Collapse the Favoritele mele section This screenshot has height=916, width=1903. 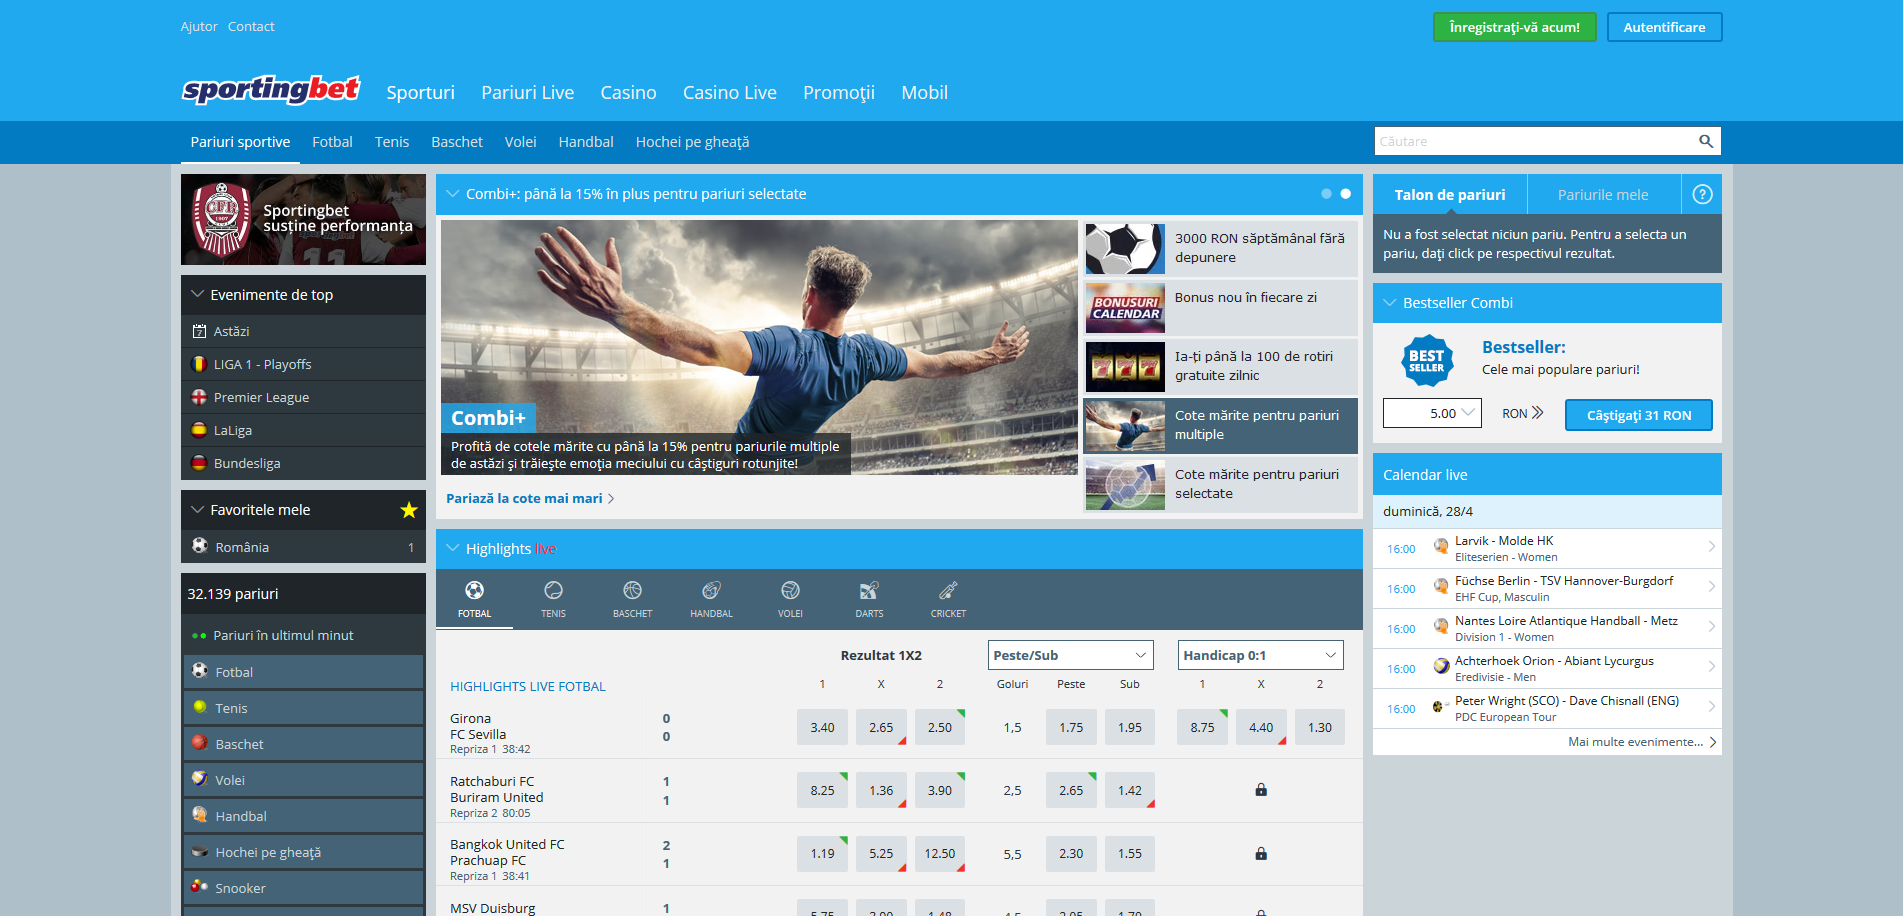[x=197, y=510]
